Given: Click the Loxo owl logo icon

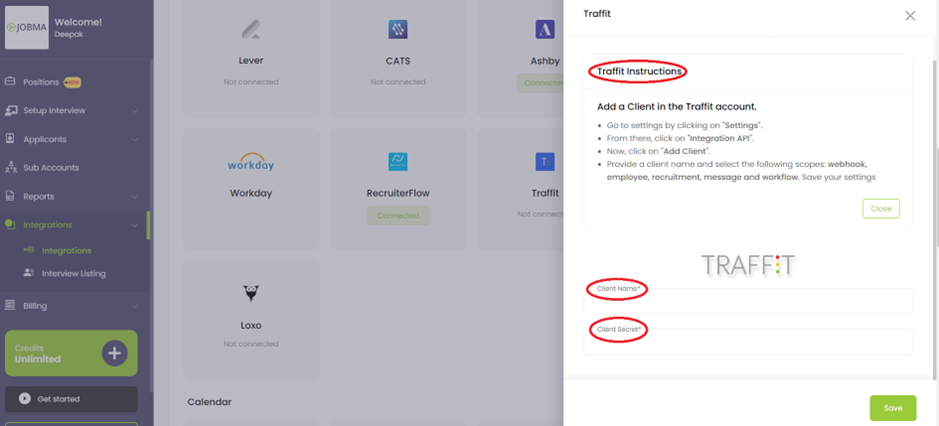Looking at the screenshot, I should point(251,294).
